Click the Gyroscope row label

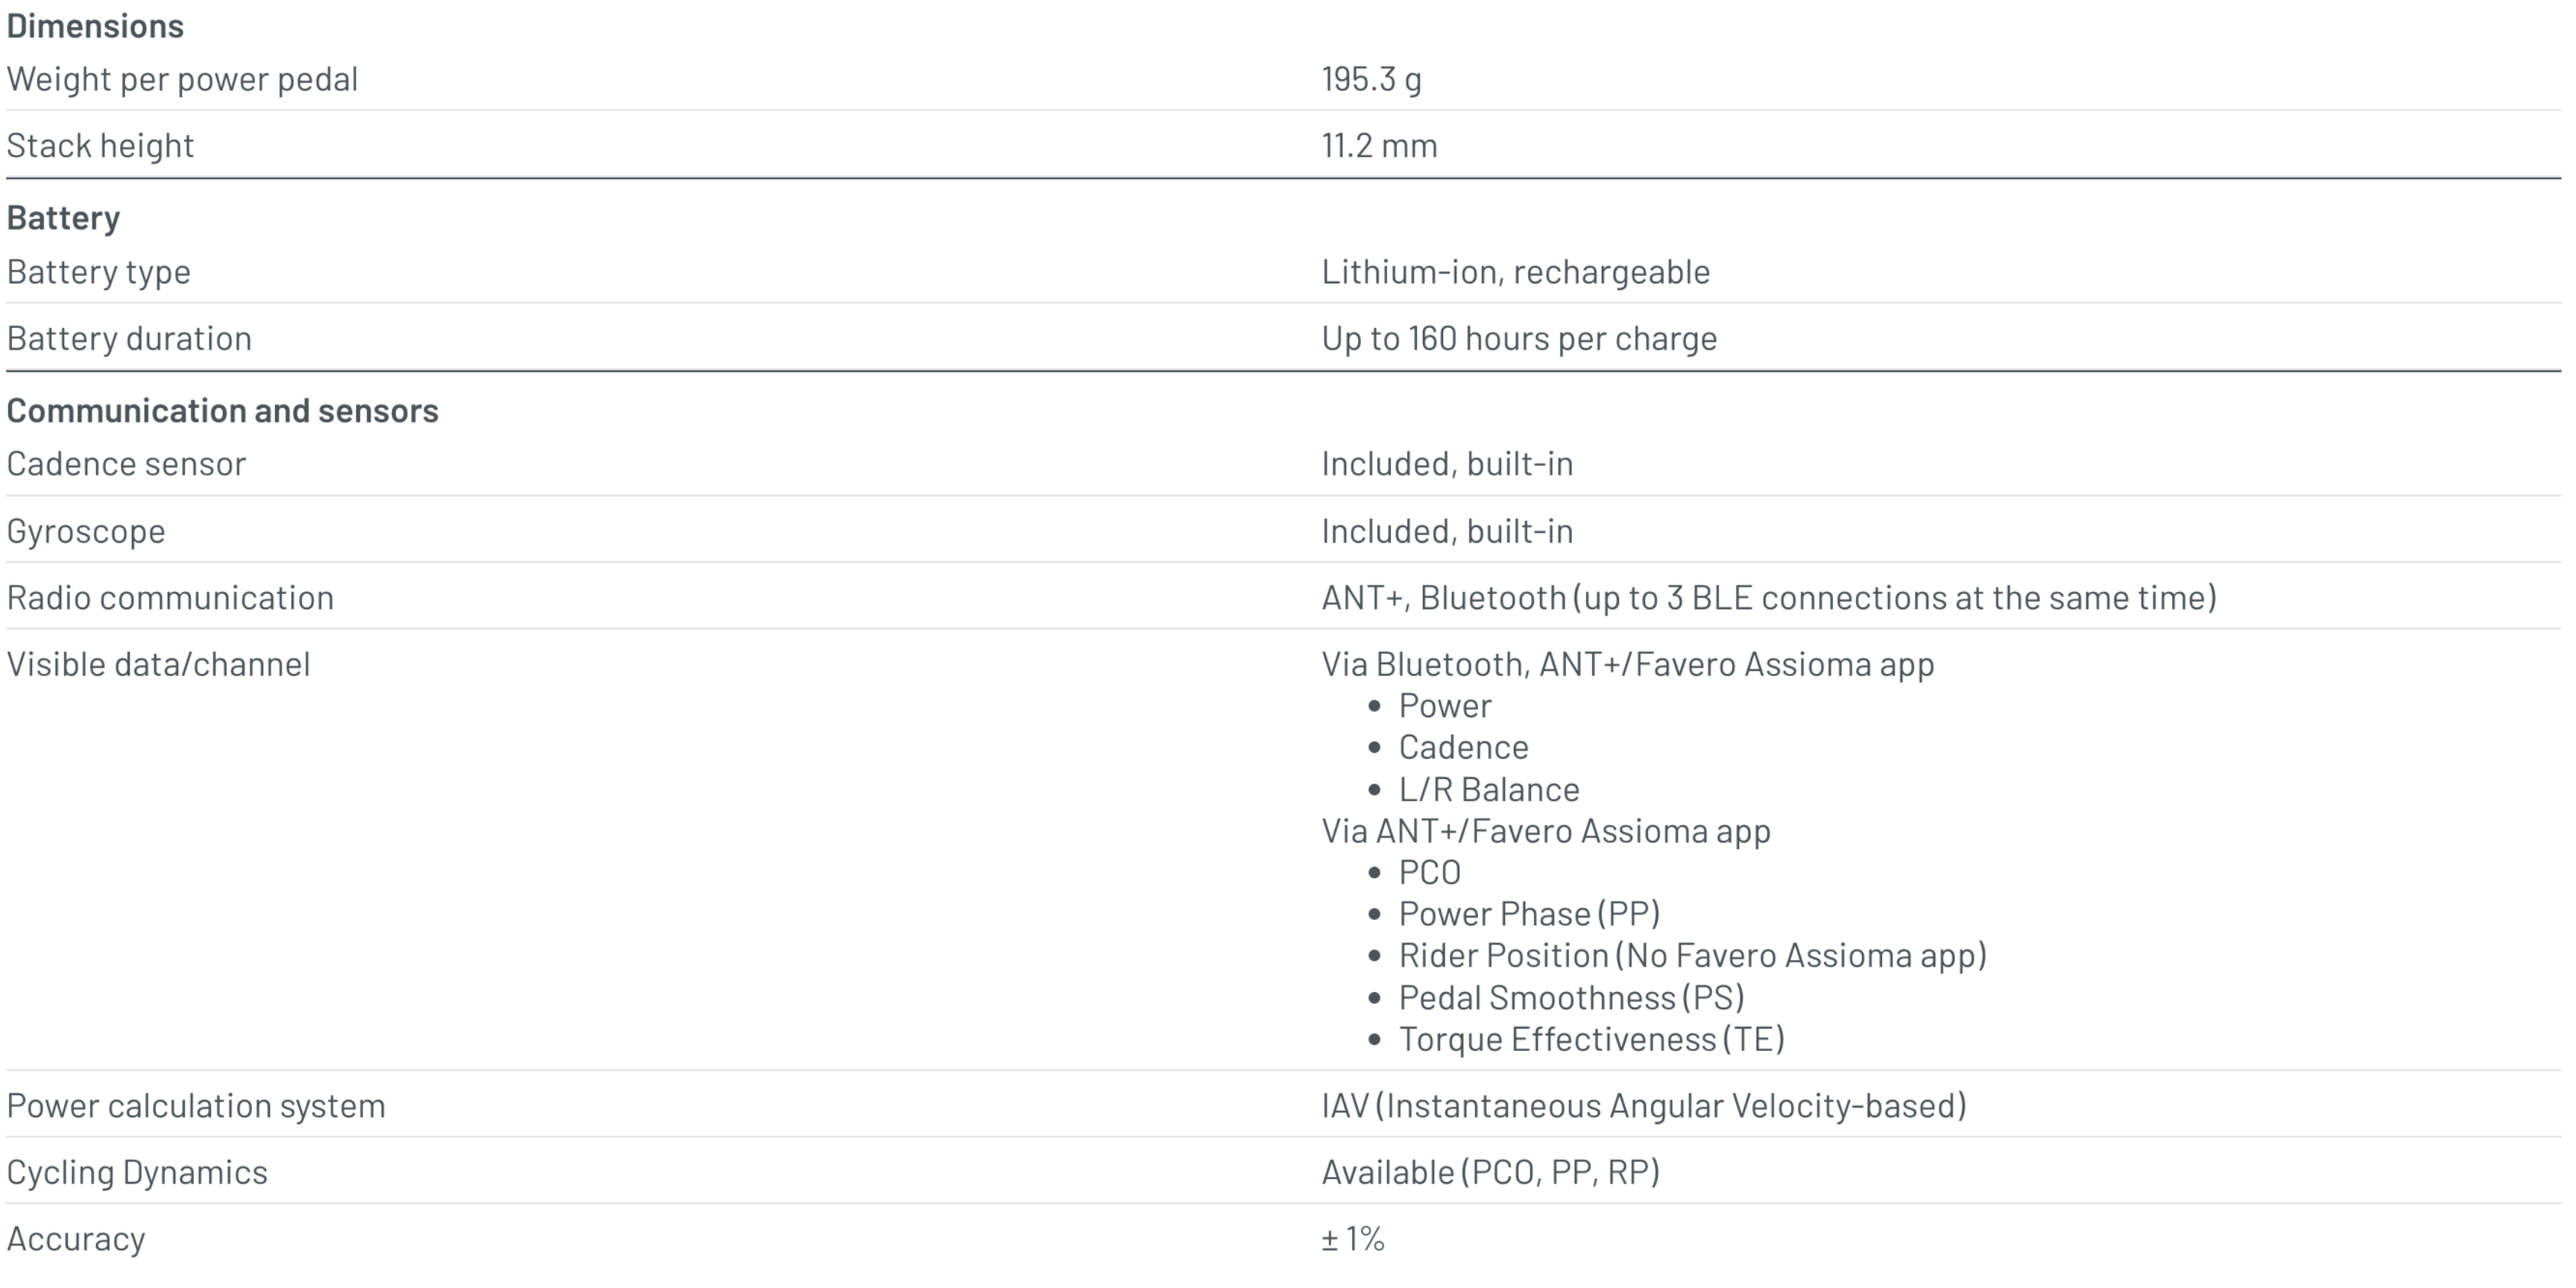pos(86,531)
